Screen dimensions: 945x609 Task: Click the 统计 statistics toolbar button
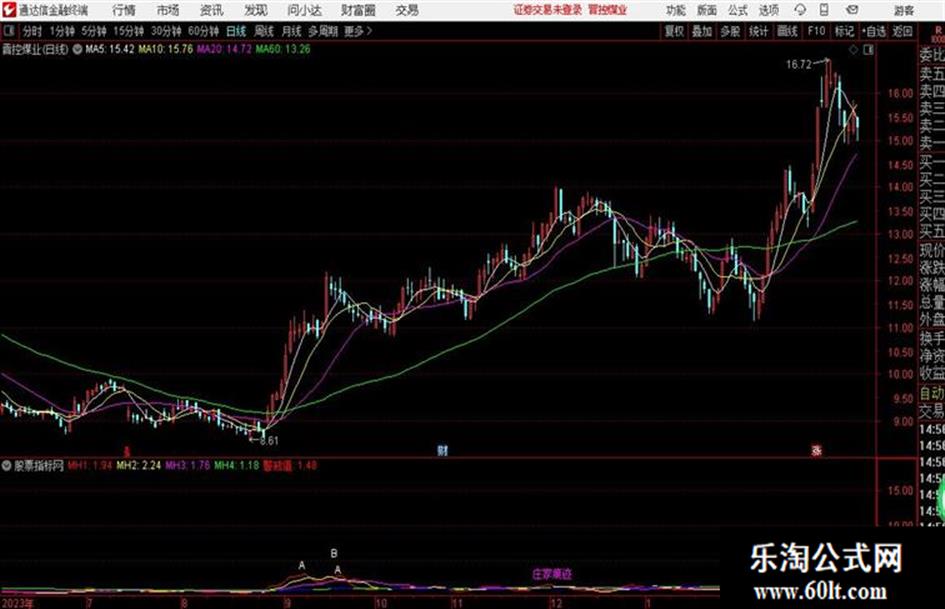coord(758,31)
